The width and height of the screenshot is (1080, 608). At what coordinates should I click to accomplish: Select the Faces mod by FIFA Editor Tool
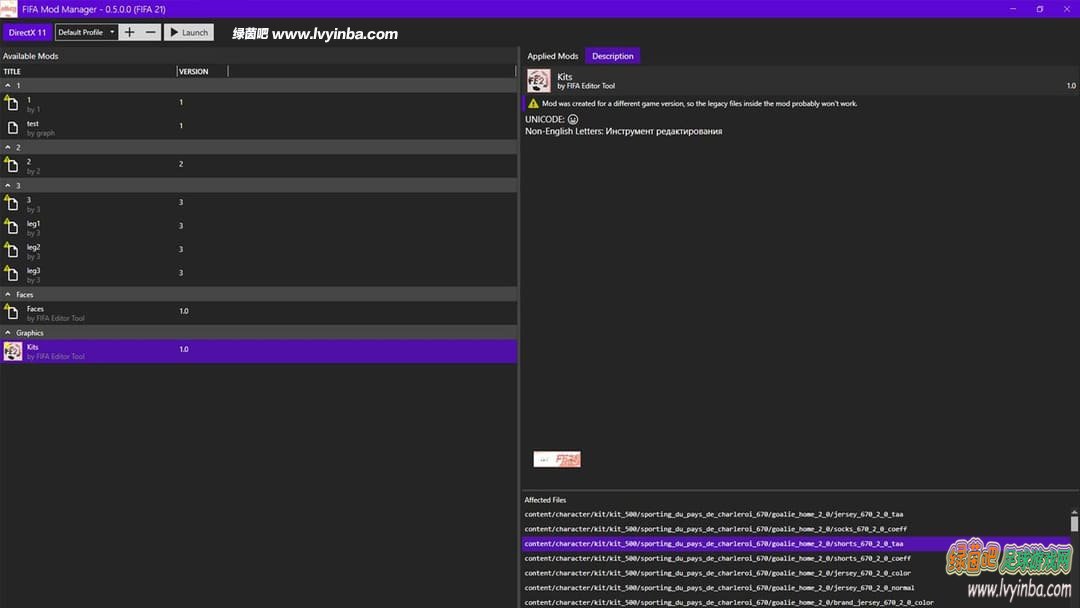tap(258, 313)
